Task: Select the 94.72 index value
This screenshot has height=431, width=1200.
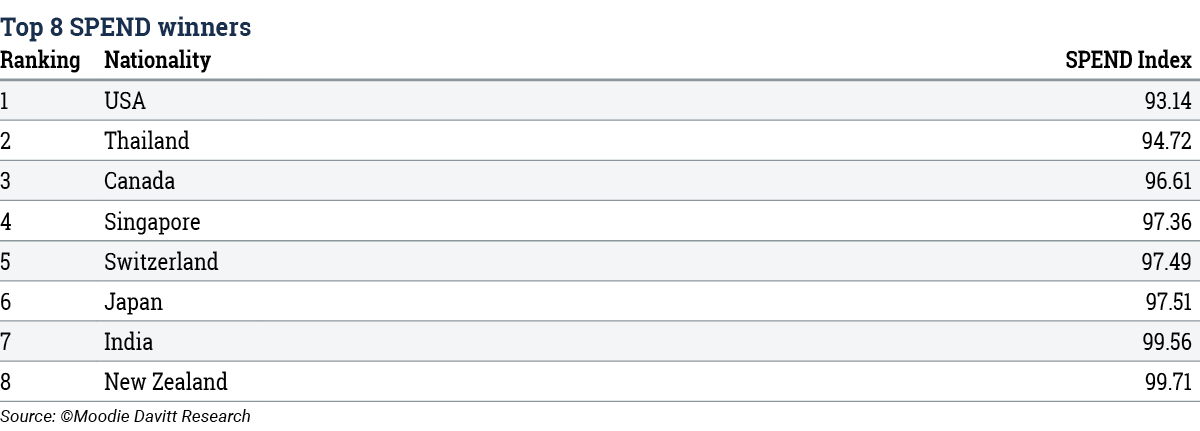Action: pyautogui.click(x=1167, y=141)
